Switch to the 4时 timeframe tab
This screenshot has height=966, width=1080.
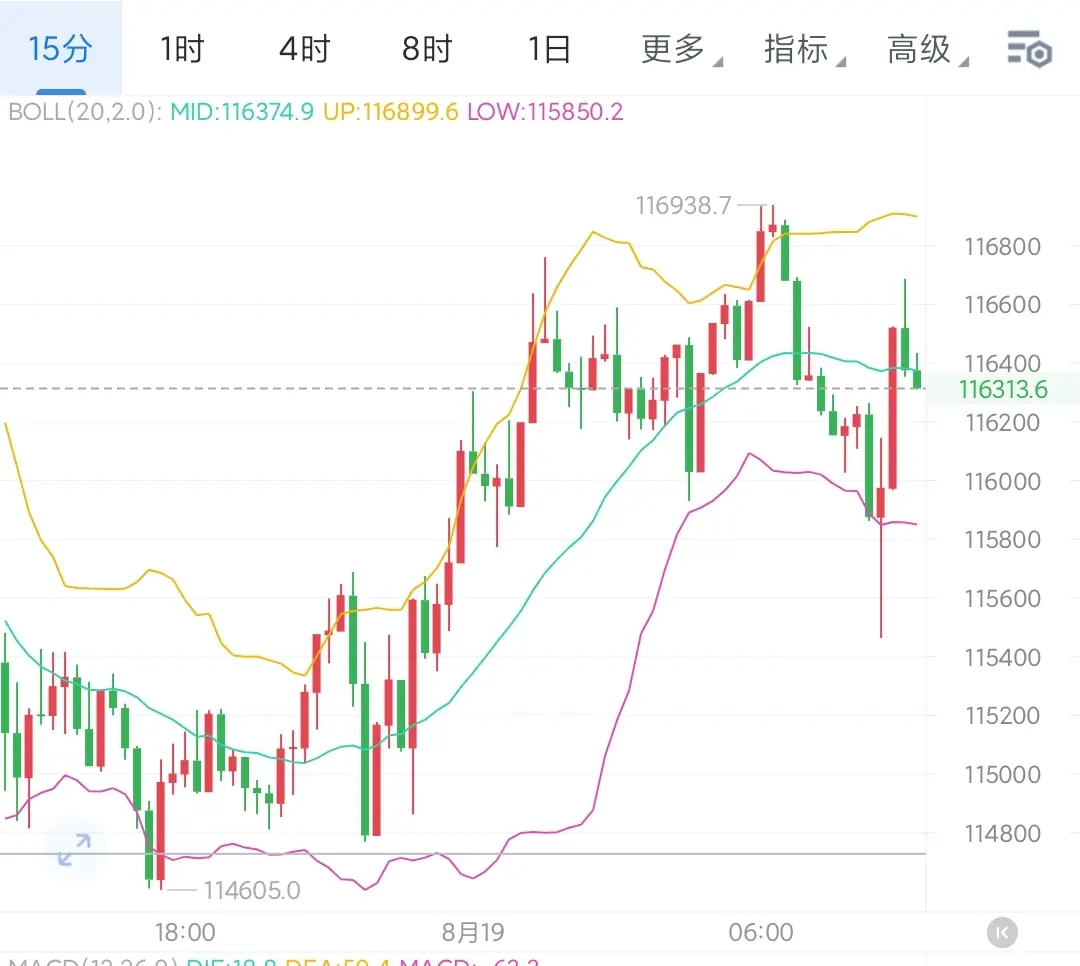tap(304, 49)
